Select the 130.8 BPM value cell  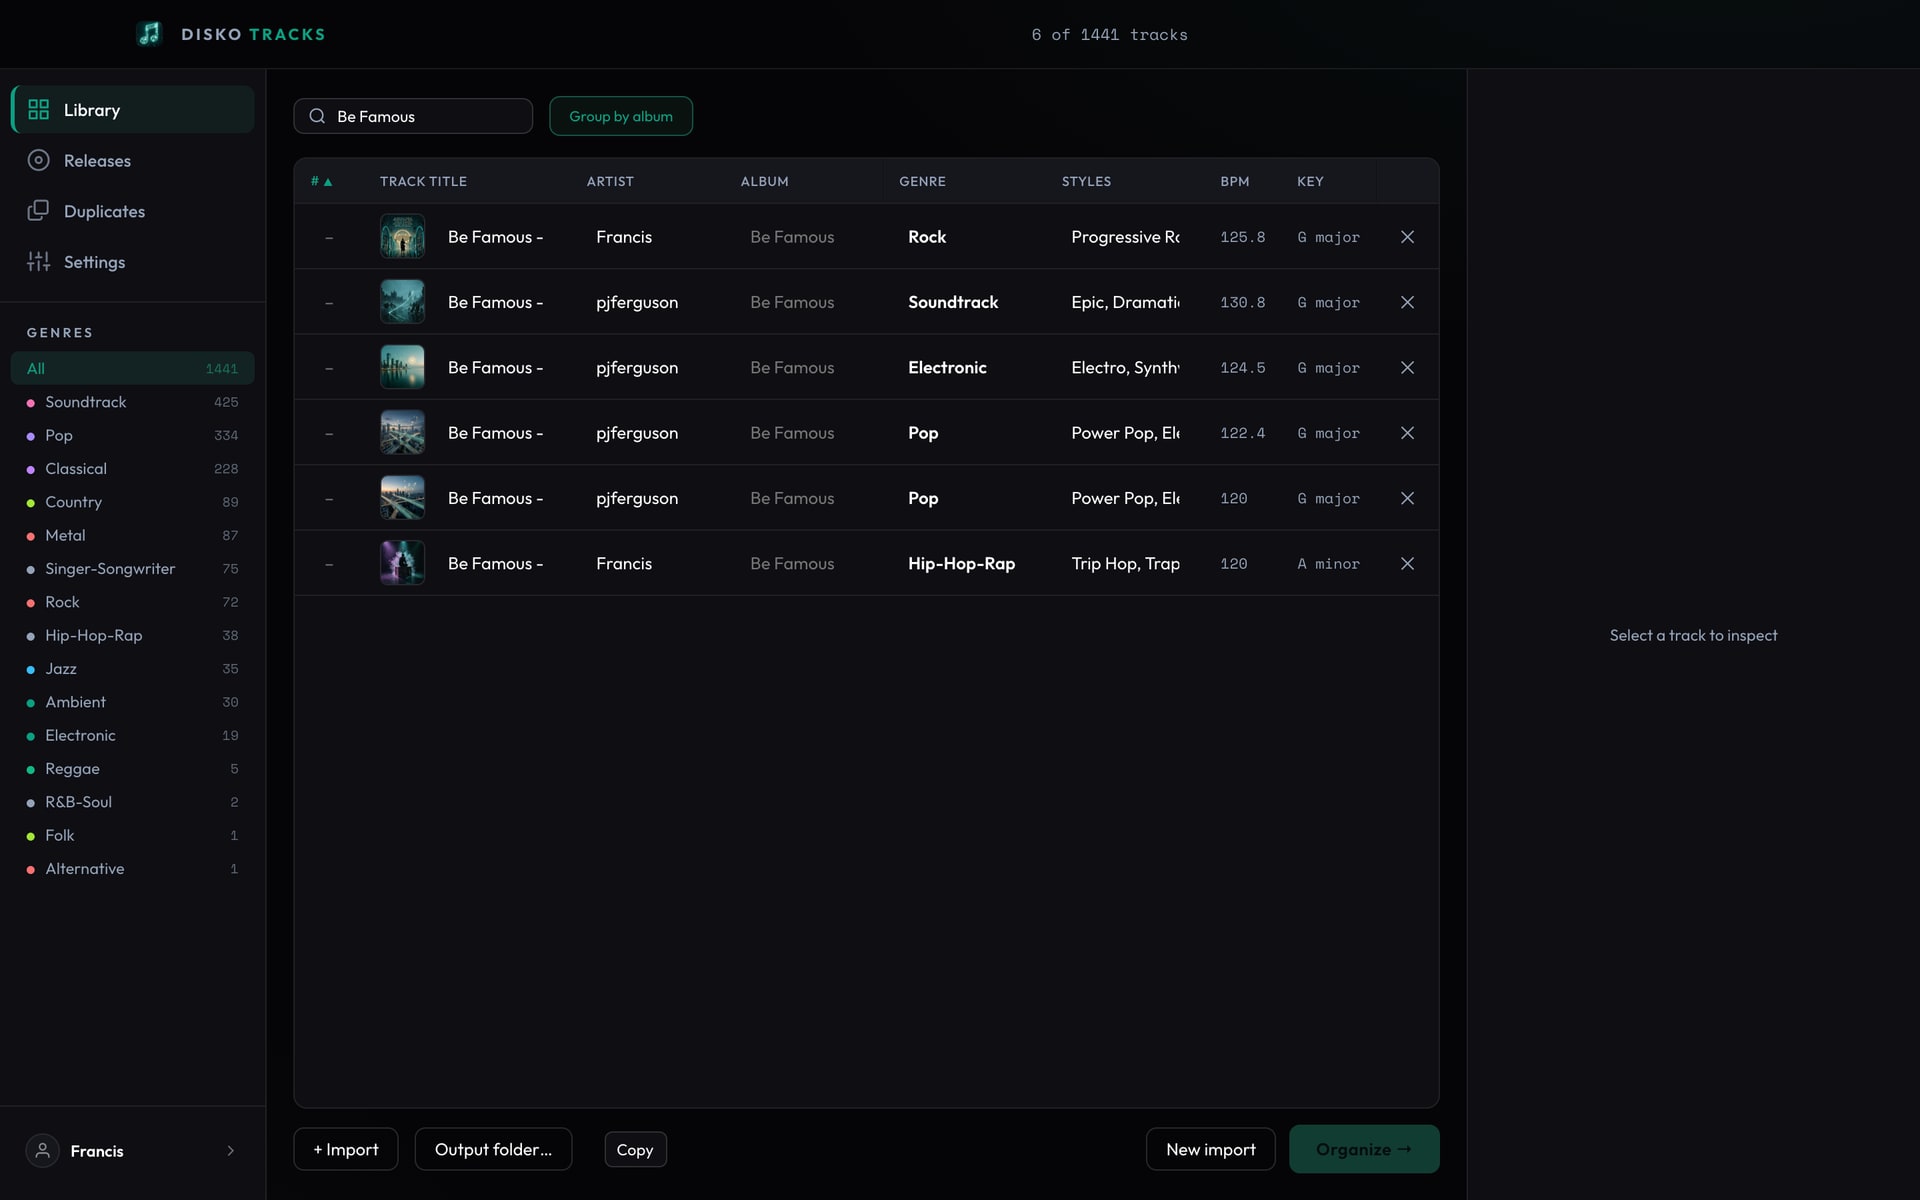click(1242, 302)
